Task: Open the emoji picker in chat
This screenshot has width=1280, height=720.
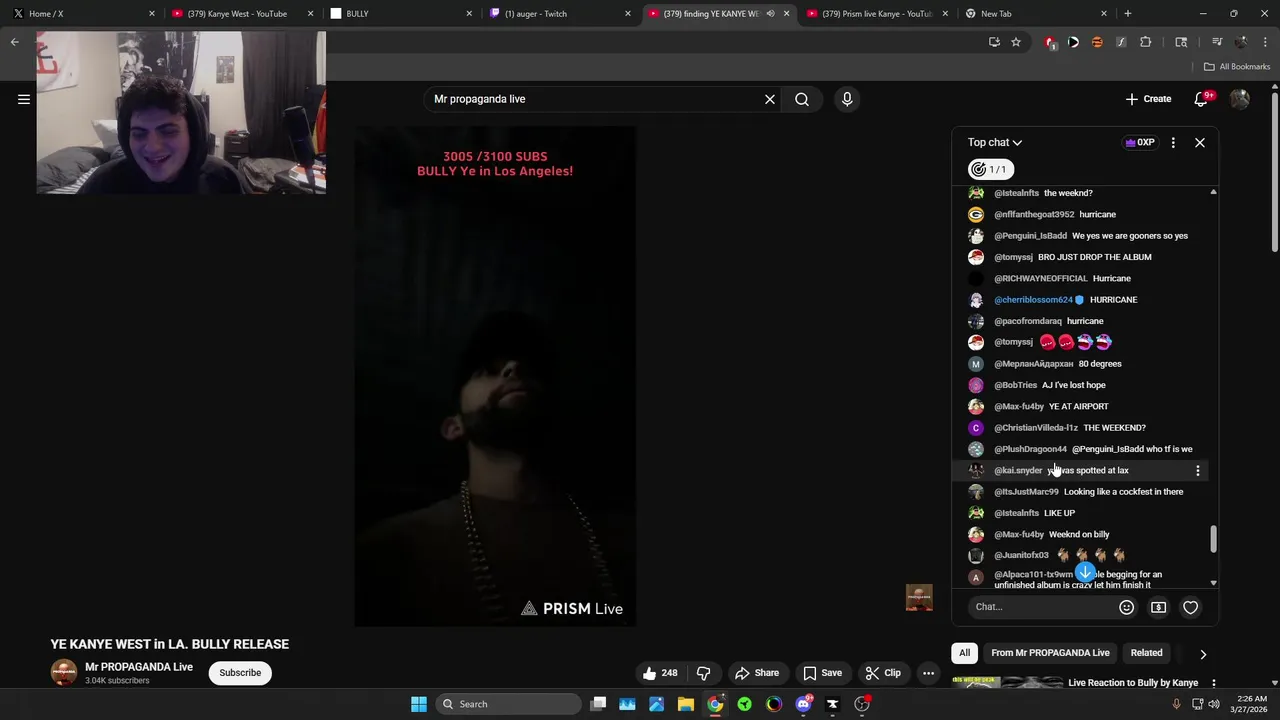Action: pyautogui.click(x=1127, y=607)
